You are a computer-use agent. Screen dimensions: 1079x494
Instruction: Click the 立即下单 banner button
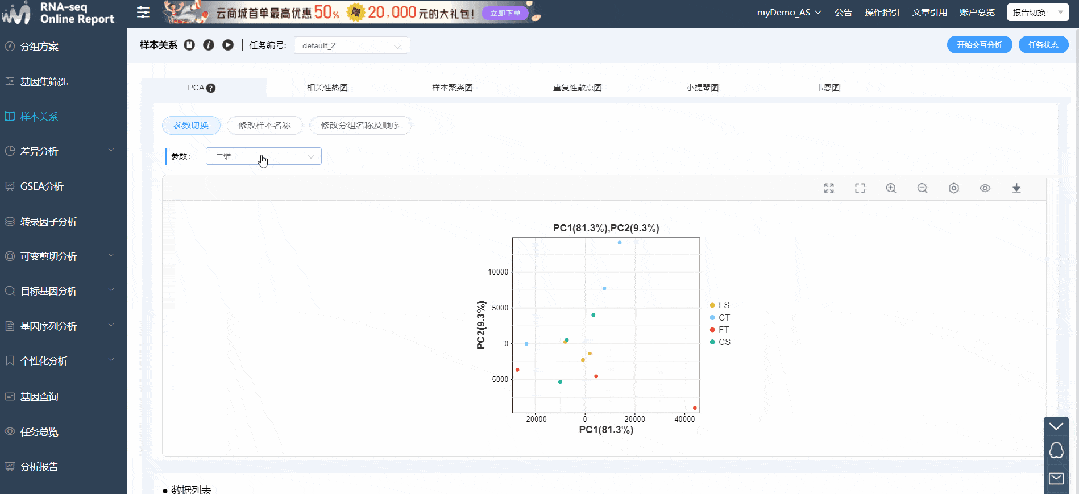tap(506, 13)
